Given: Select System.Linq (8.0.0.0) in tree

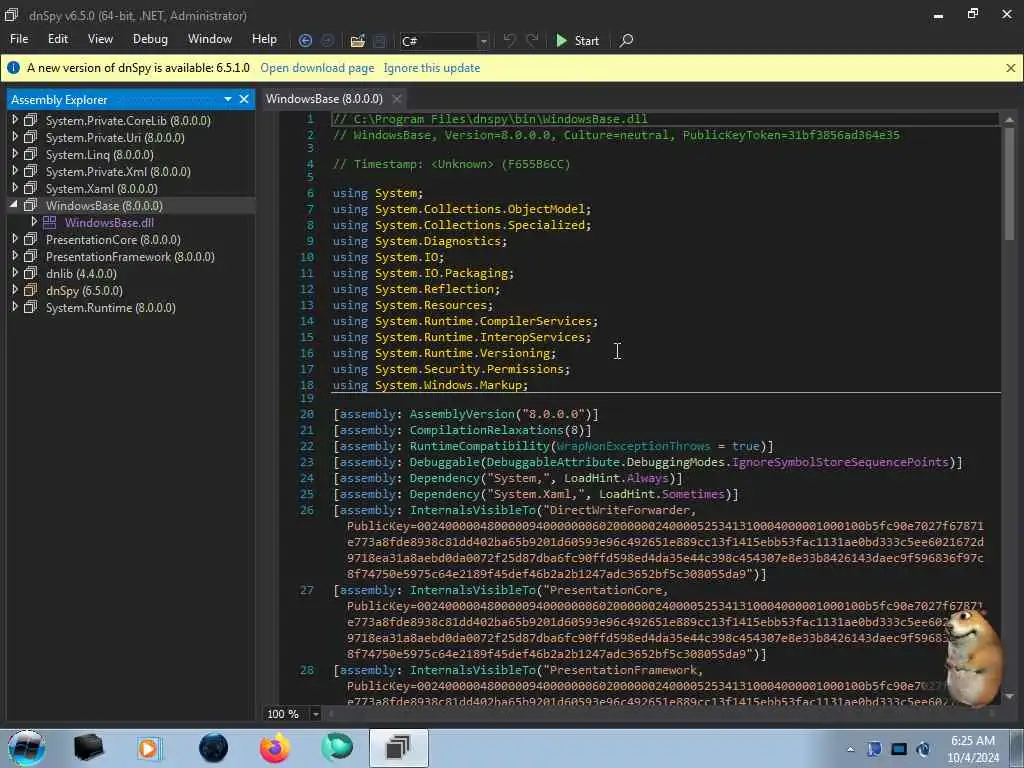Looking at the screenshot, I should click(x=99, y=155).
